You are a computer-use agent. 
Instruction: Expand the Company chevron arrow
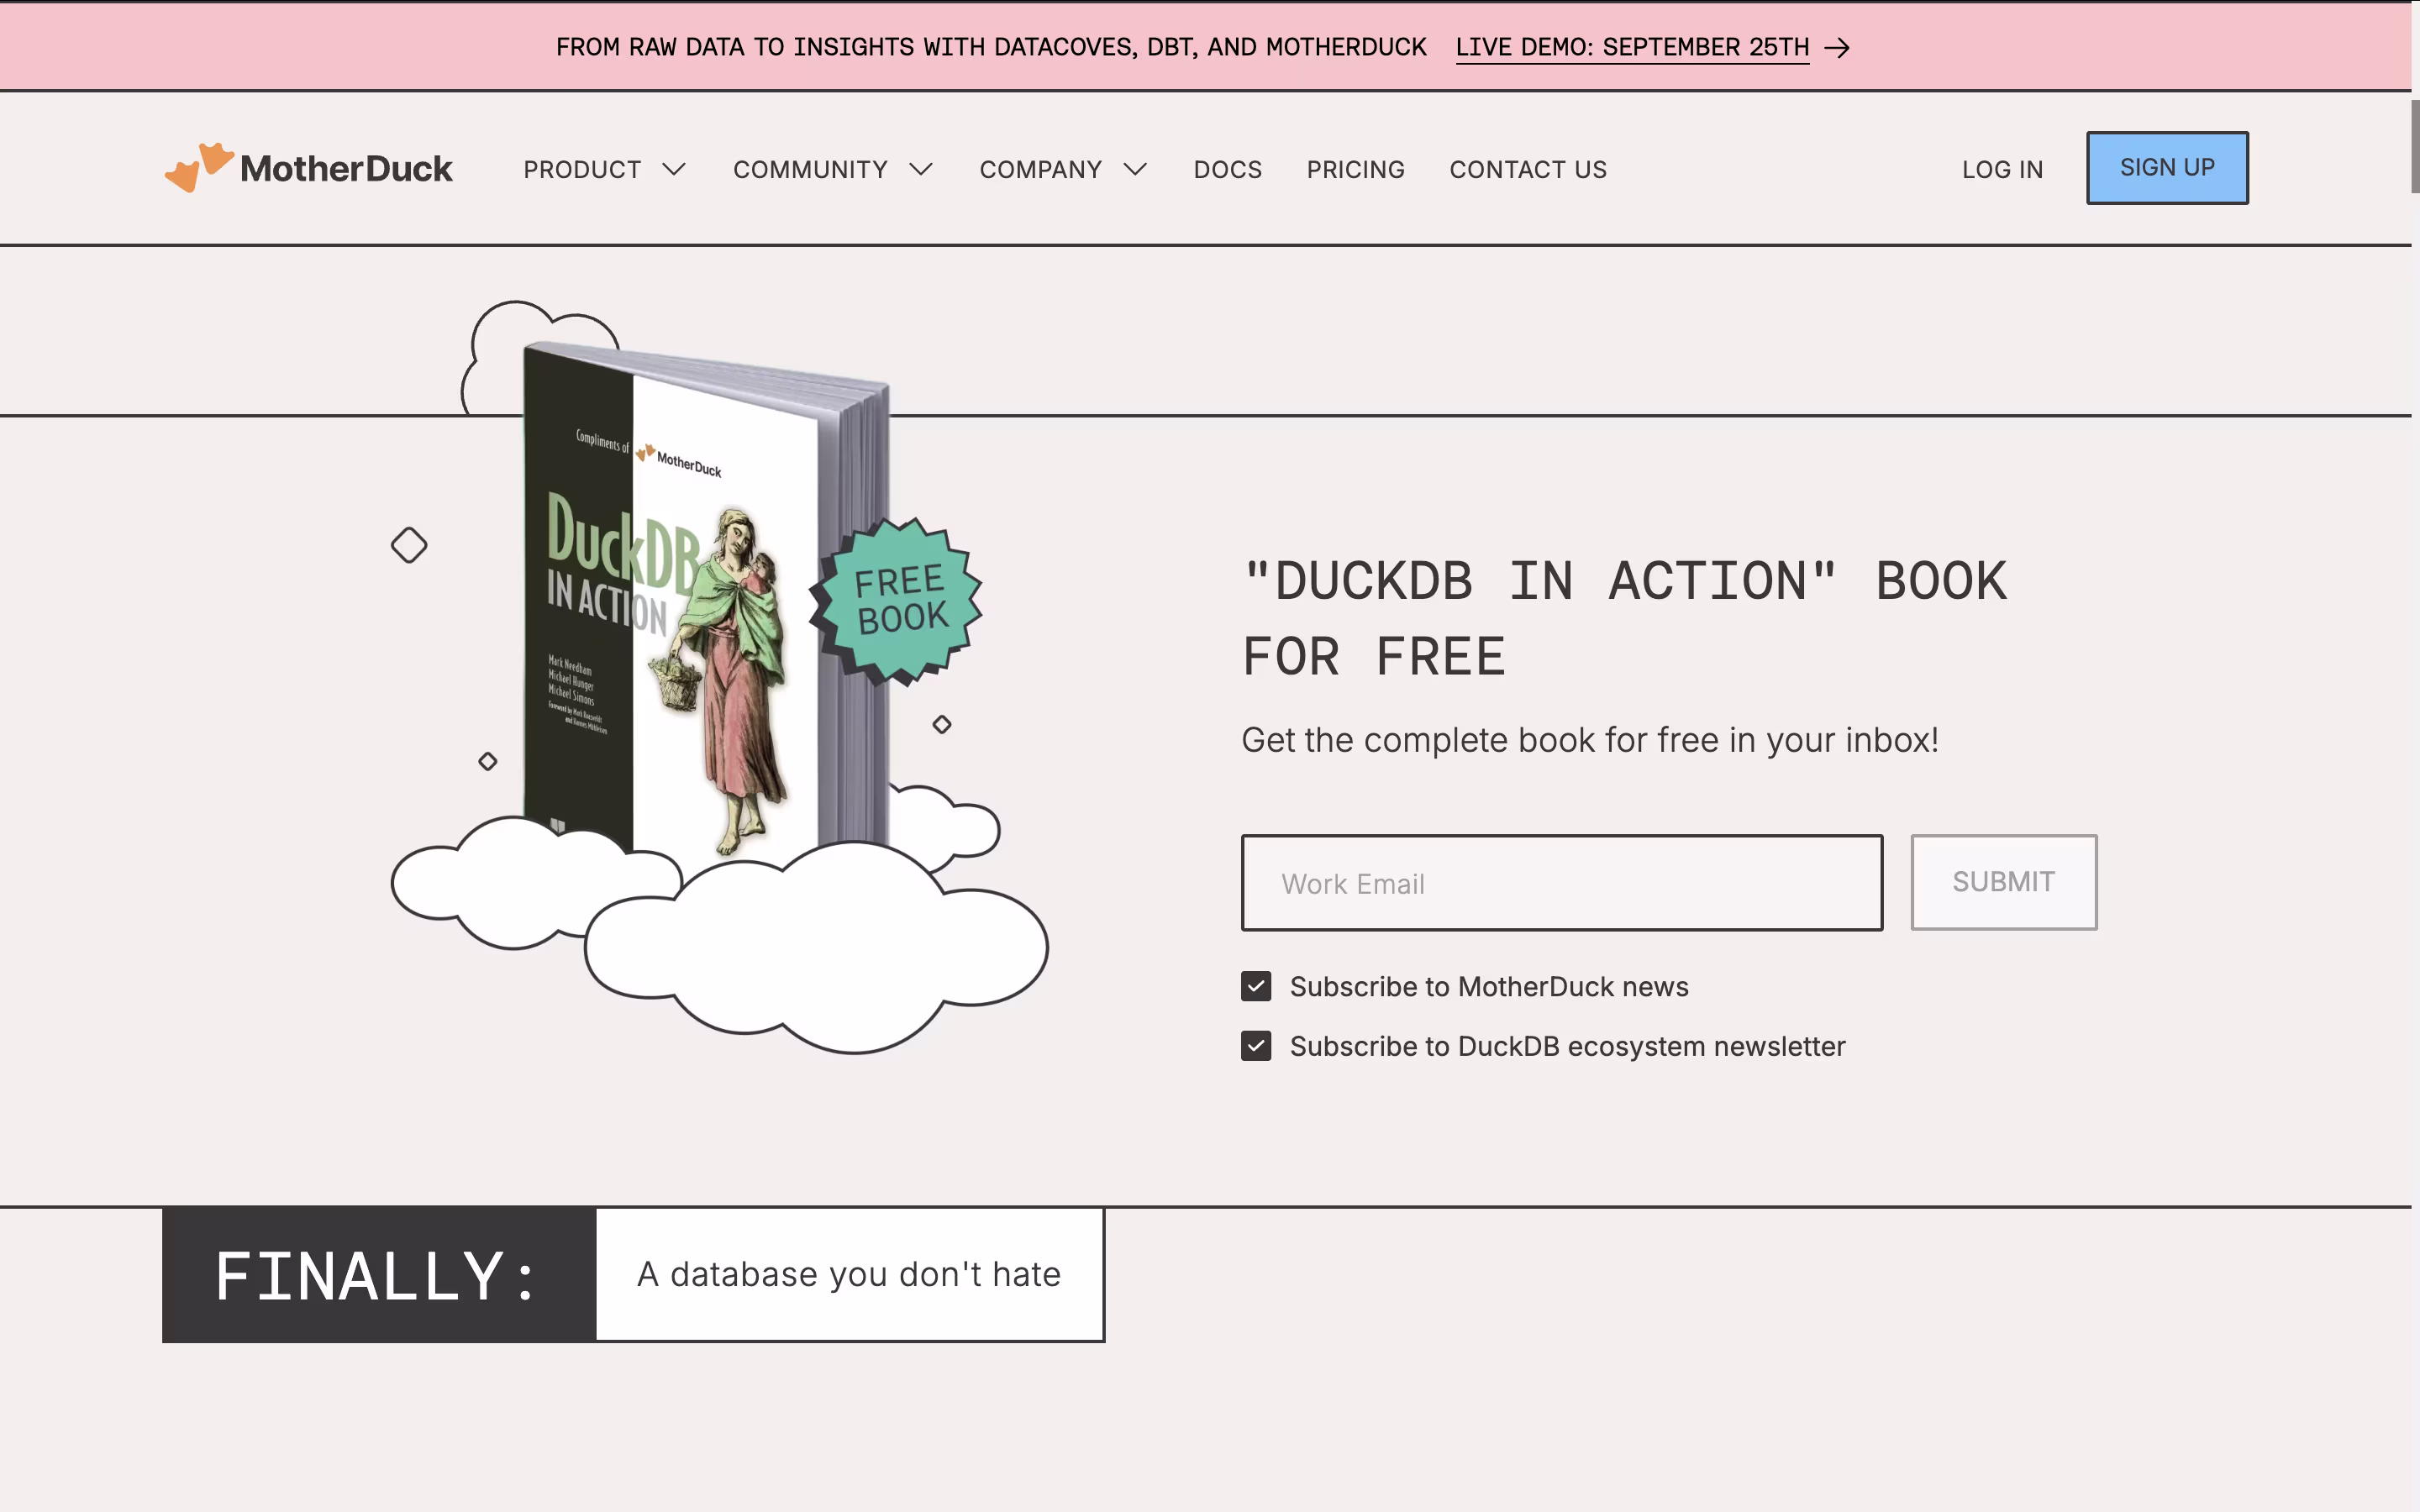pos(1135,170)
